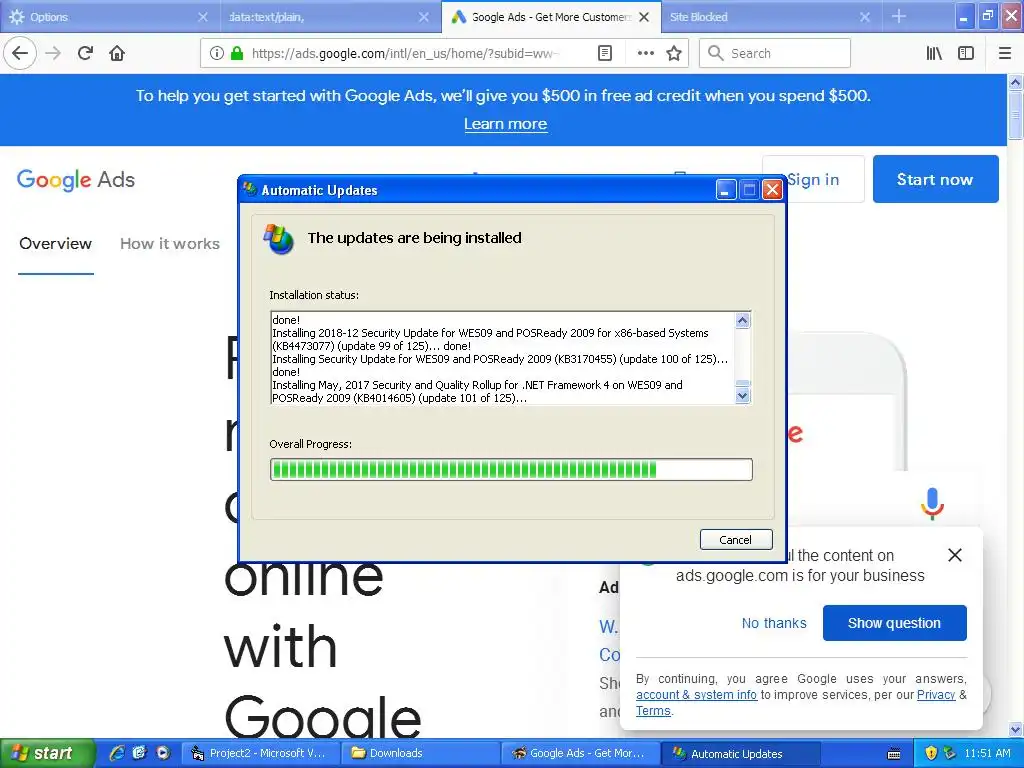Click the Overall Progress bar

pyautogui.click(x=511, y=470)
